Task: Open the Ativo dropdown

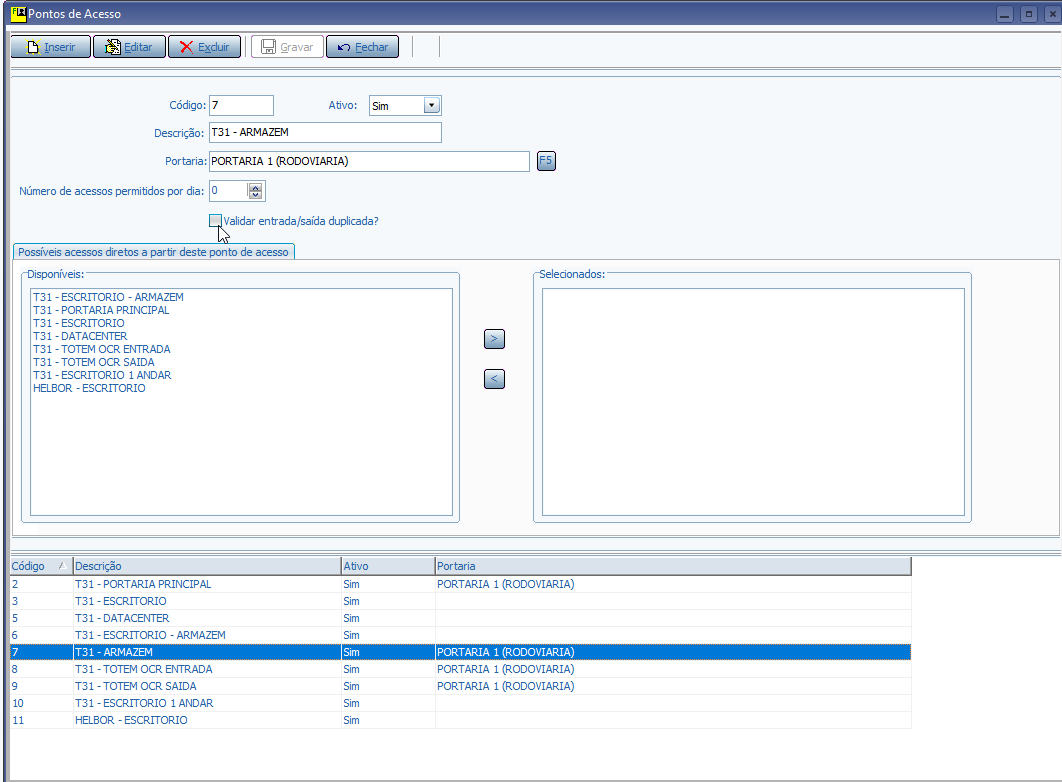Action: pos(431,106)
